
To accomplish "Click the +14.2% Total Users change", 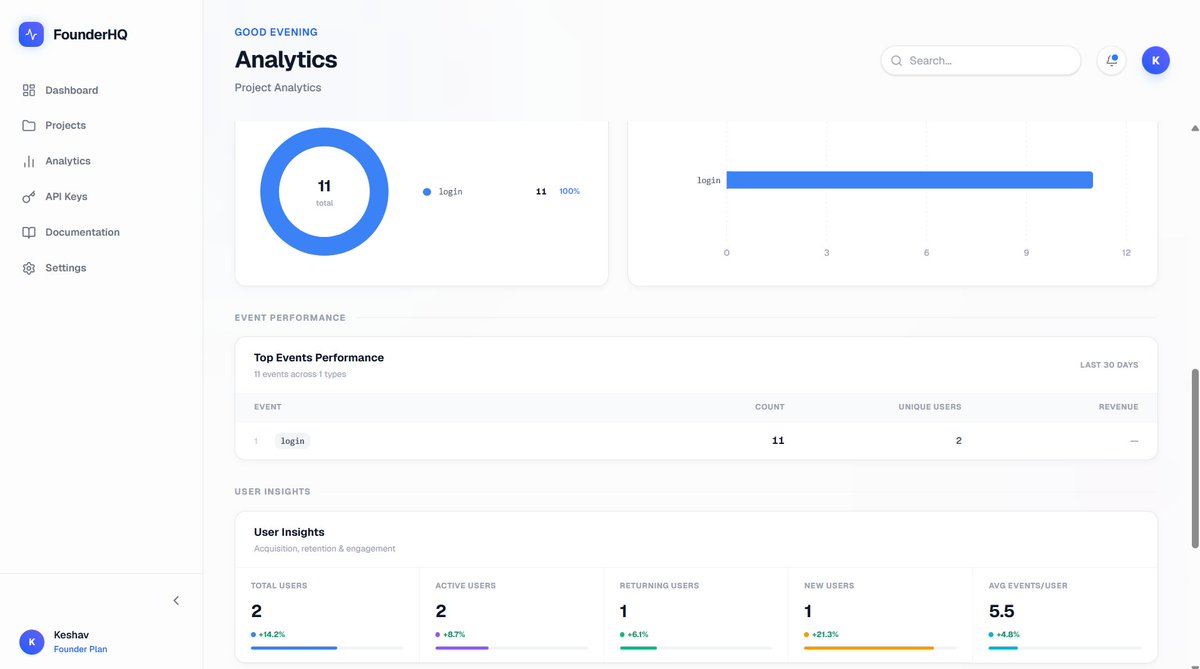I will pyautogui.click(x=272, y=634).
